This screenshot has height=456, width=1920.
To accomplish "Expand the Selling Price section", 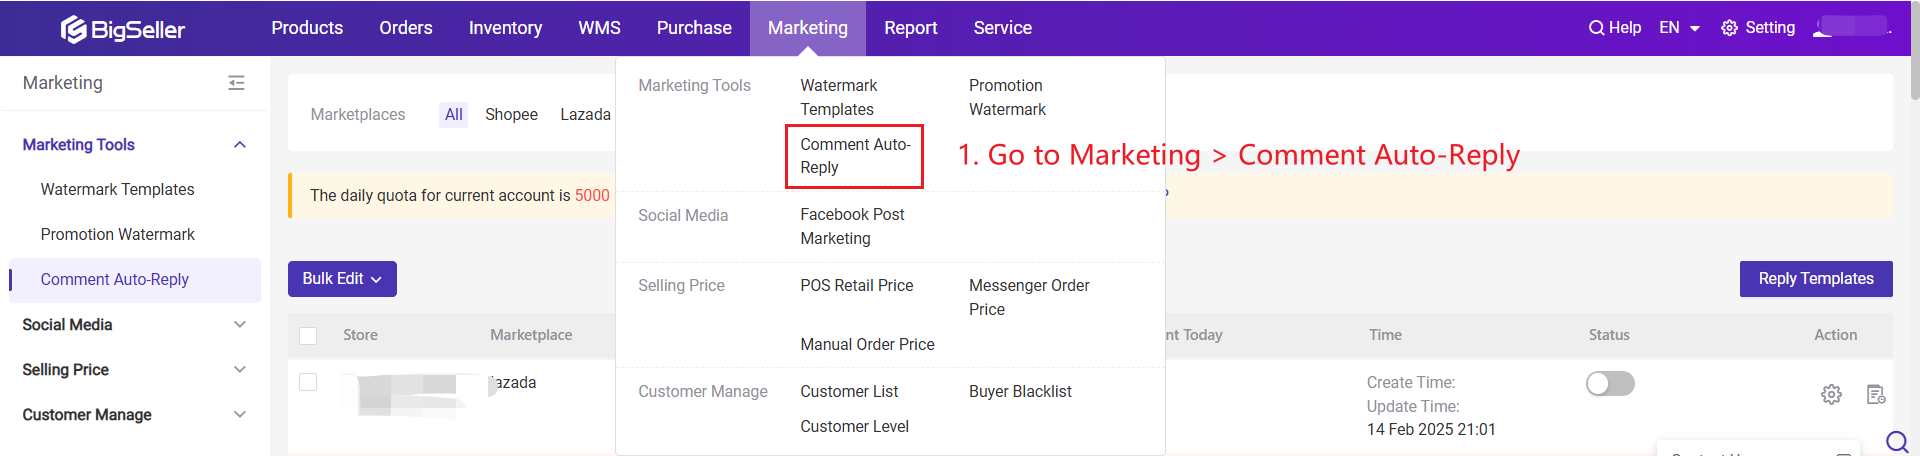I will click(x=239, y=370).
